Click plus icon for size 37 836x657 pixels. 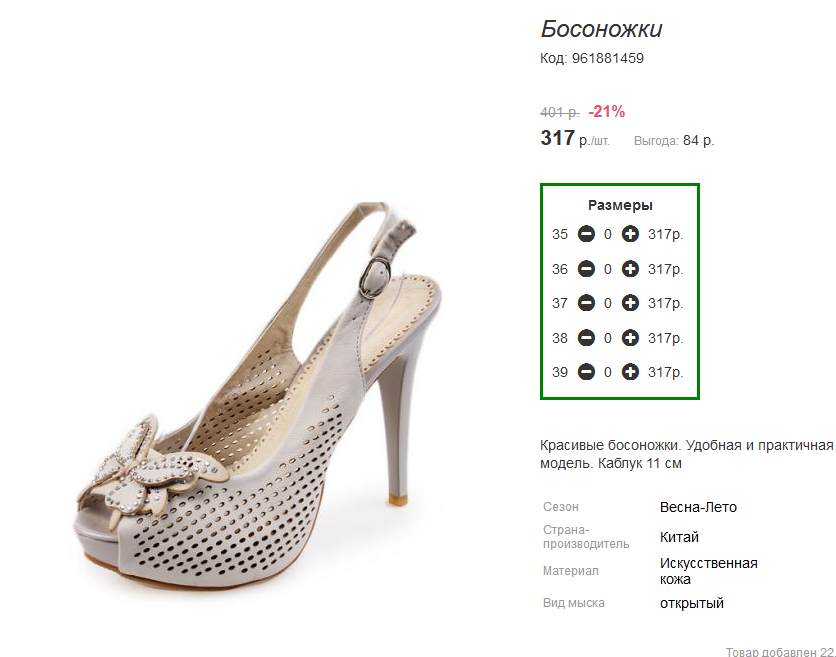(630, 303)
